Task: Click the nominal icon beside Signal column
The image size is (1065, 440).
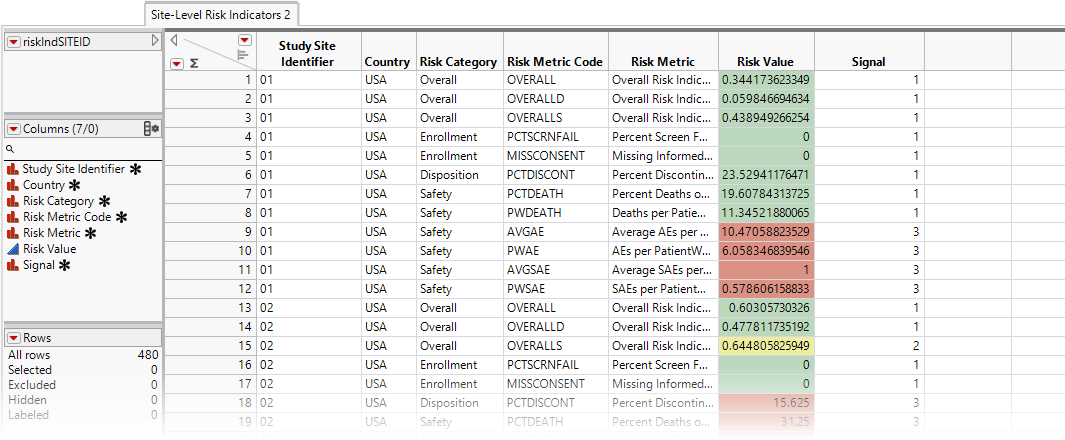Action: coord(13,265)
